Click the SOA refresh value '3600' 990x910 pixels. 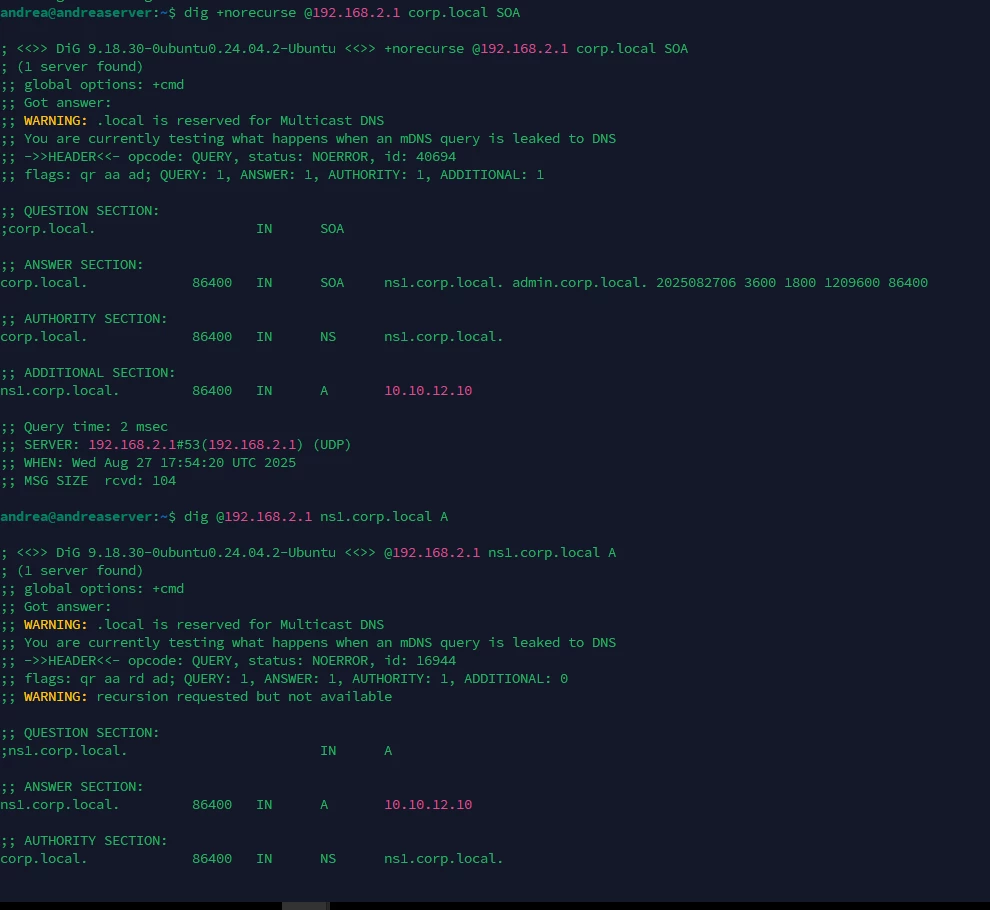click(x=760, y=282)
